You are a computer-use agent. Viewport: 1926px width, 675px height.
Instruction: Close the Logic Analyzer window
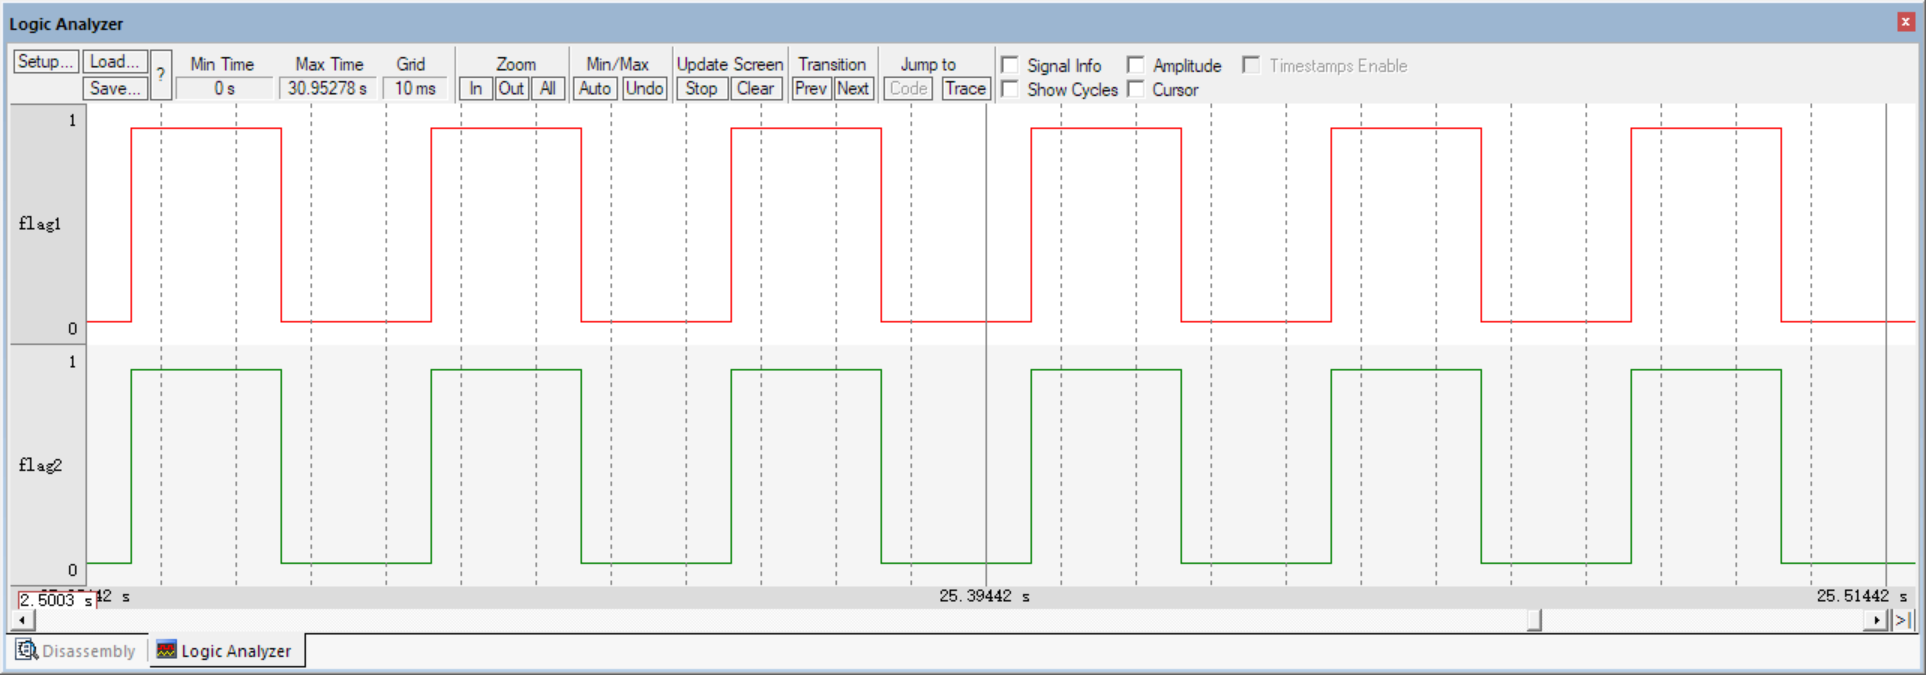tap(1905, 22)
